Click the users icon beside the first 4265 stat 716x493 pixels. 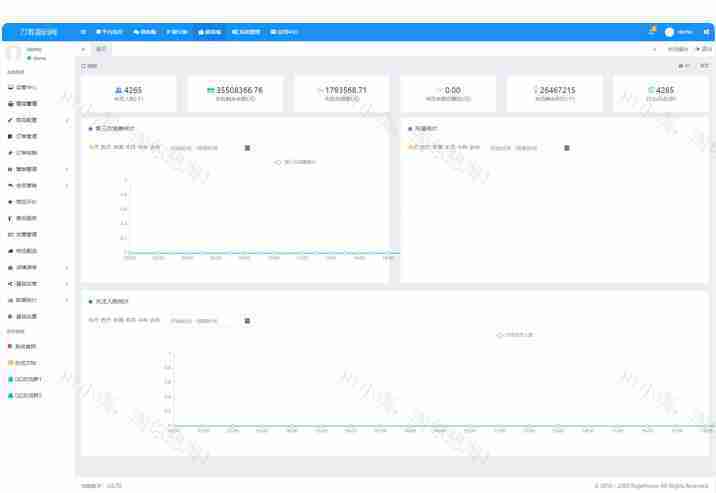coord(119,90)
